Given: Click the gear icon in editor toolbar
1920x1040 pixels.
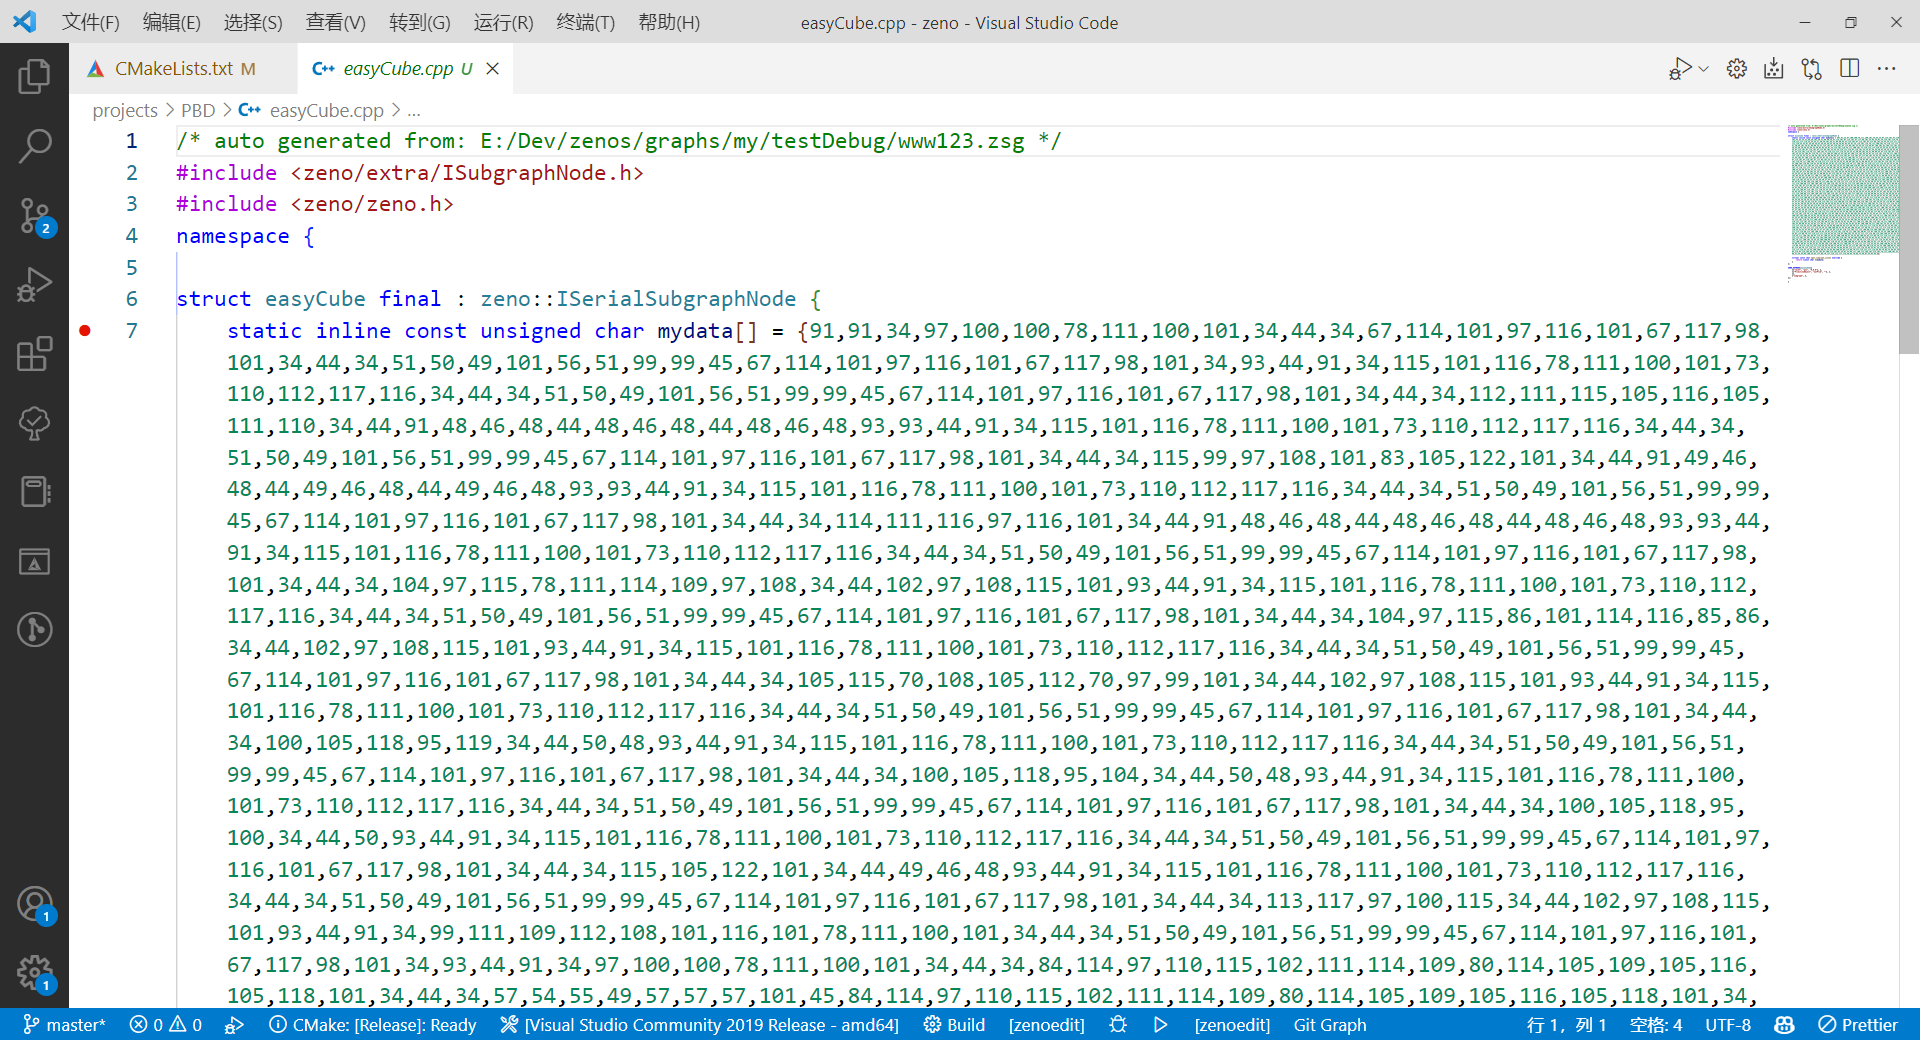Looking at the screenshot, I should click(x=1737, y=68).
